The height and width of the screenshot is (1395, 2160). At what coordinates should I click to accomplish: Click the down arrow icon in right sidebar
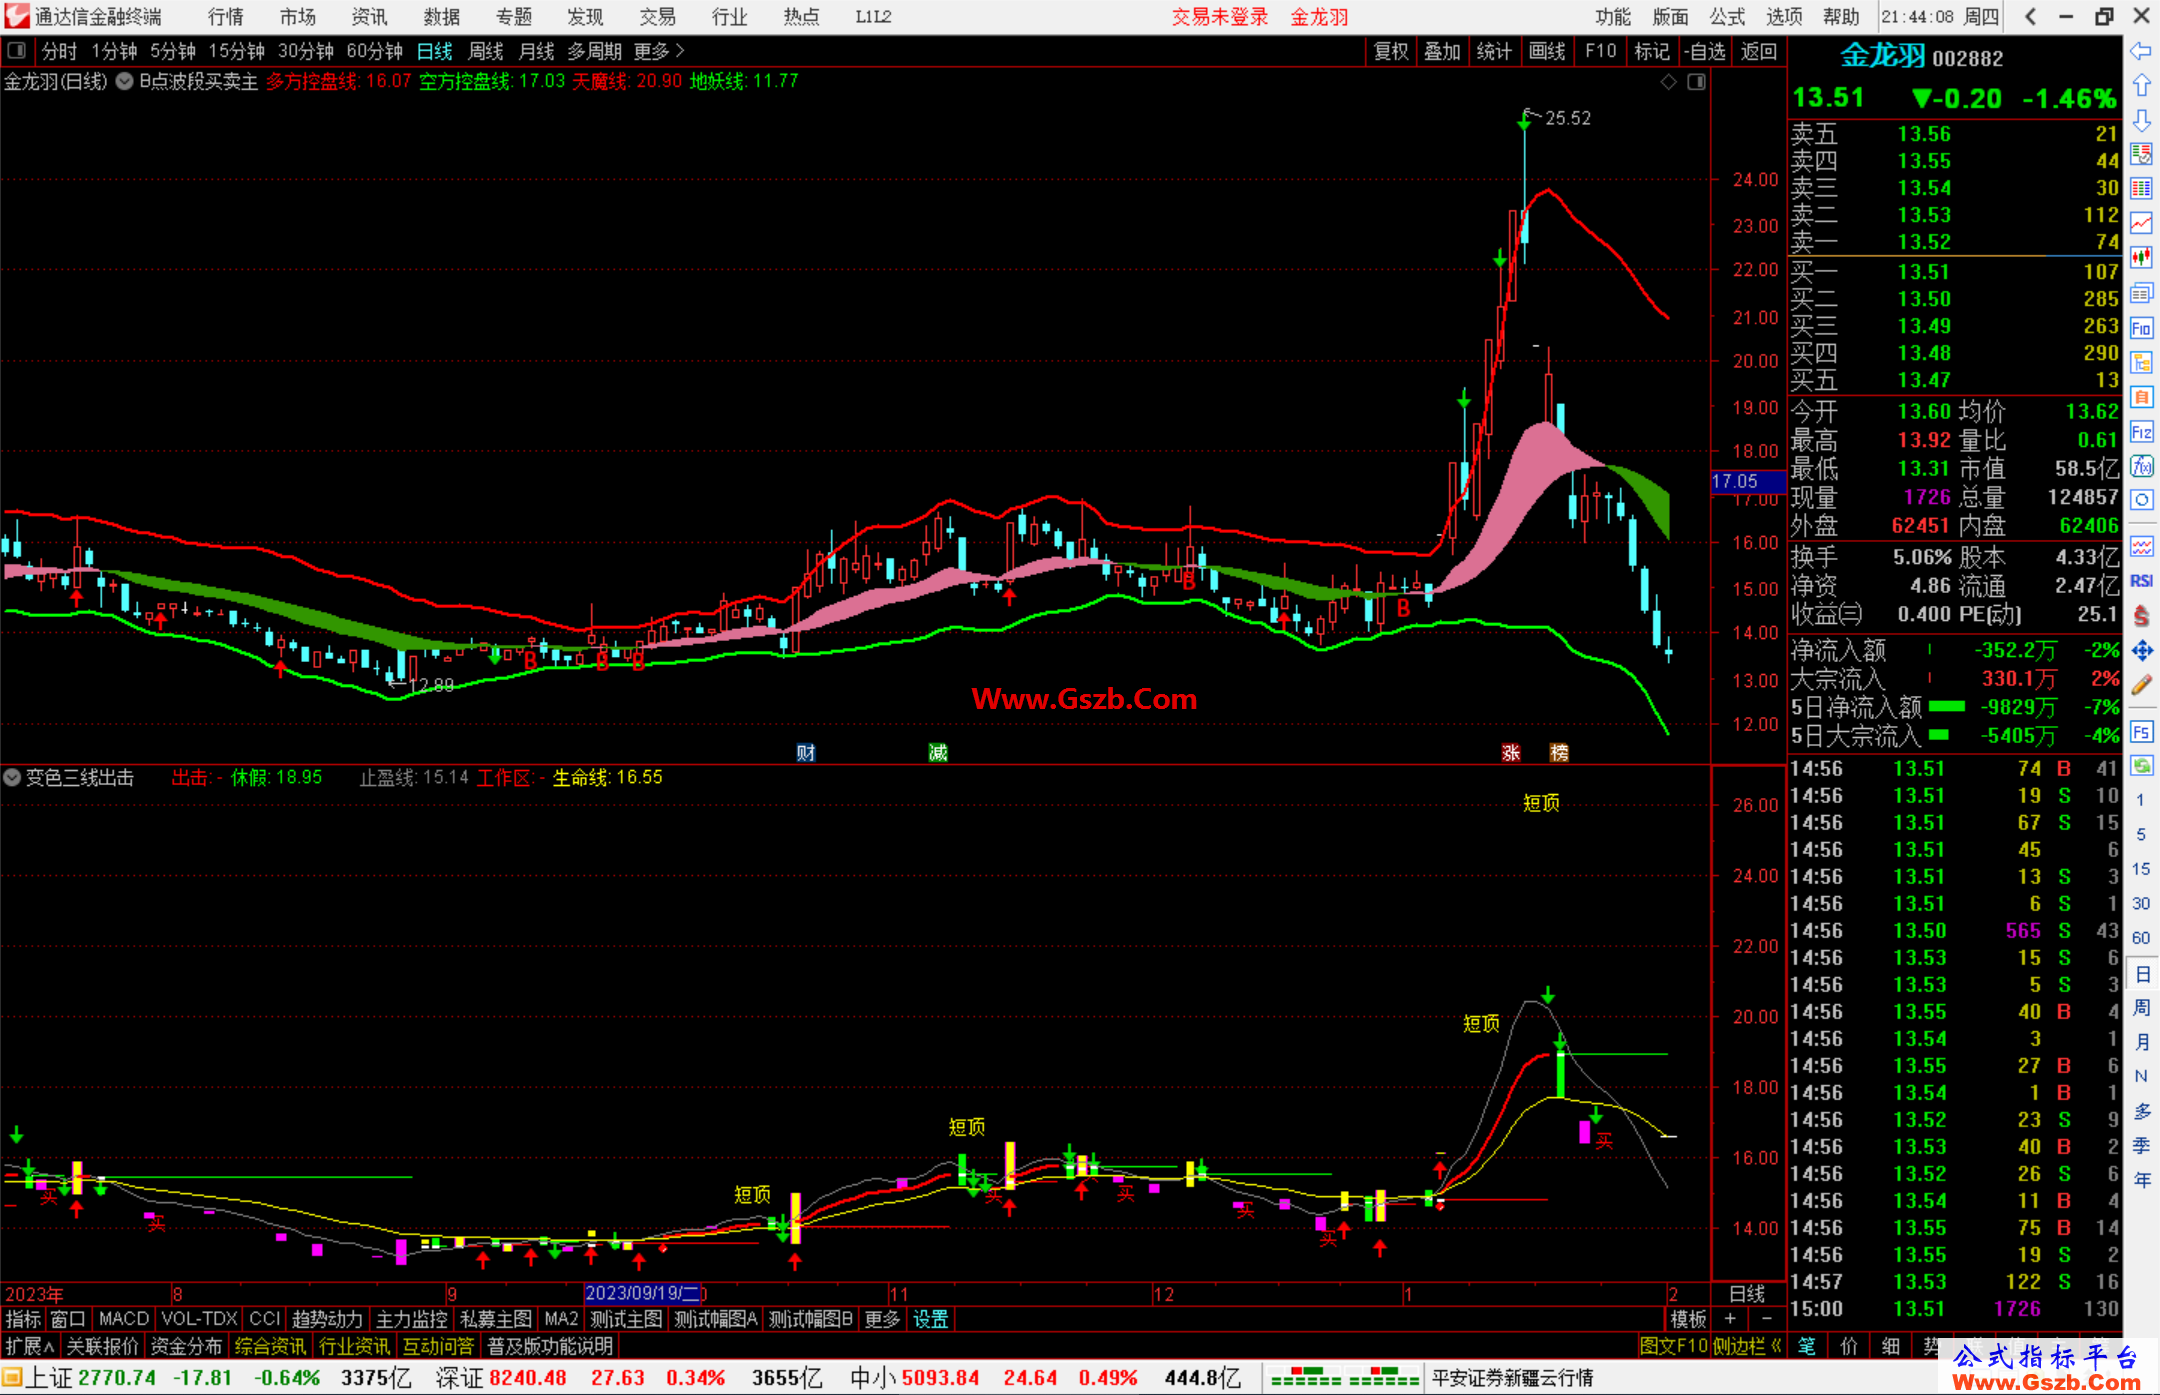tap(2141, 121)
